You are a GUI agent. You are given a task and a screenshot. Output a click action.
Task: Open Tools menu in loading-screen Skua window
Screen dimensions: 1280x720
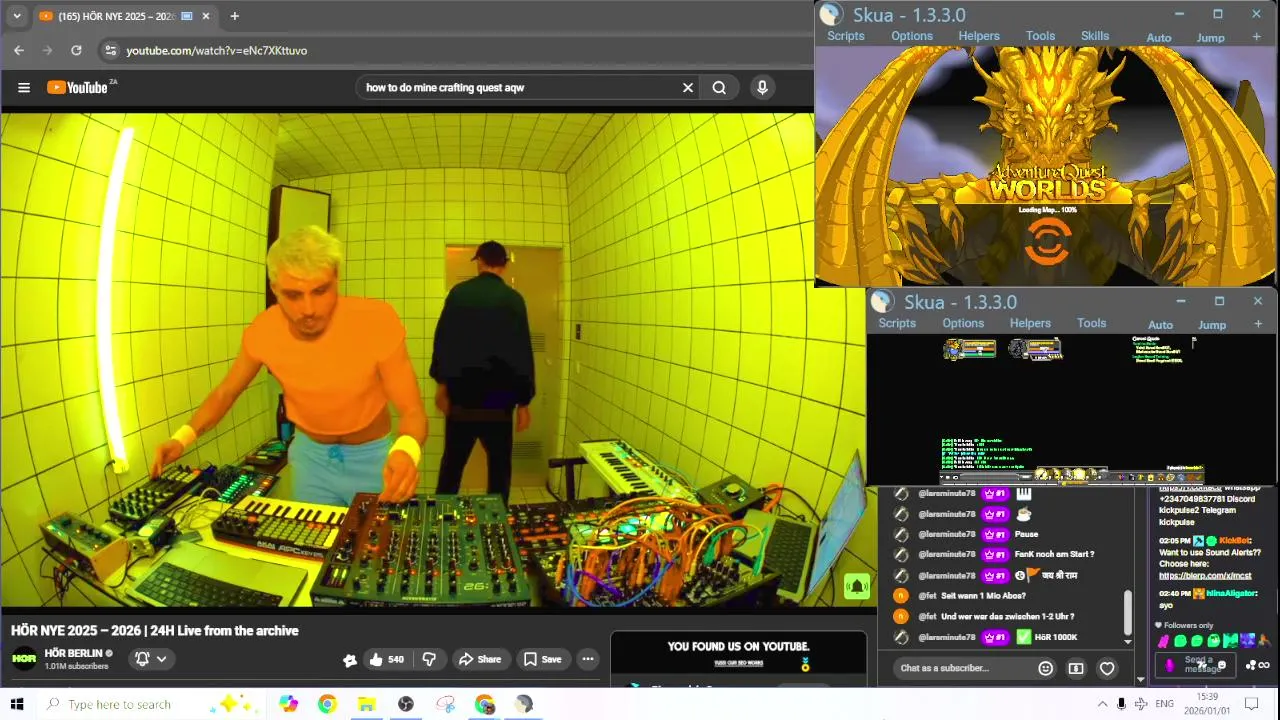pyautogui.click(x=1040, y=36)
